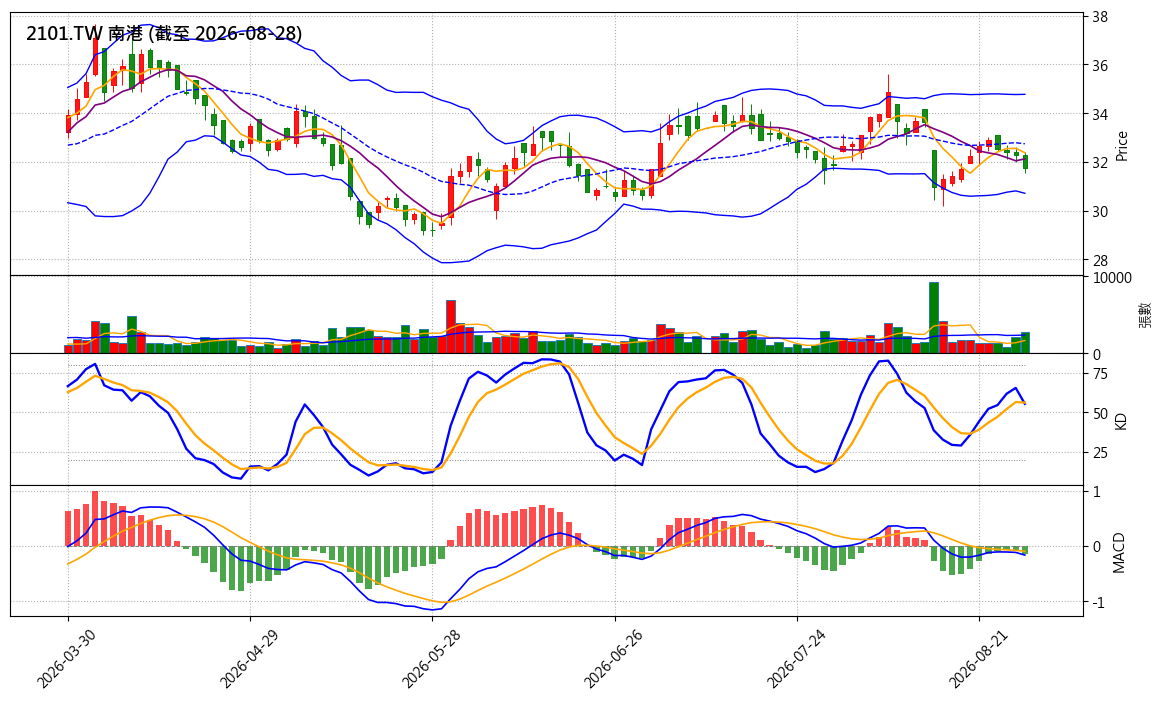Viewport: 1163px width, 701px height.
Task: Click price tick 36 on the axis
Action: tap(1101, 65)
